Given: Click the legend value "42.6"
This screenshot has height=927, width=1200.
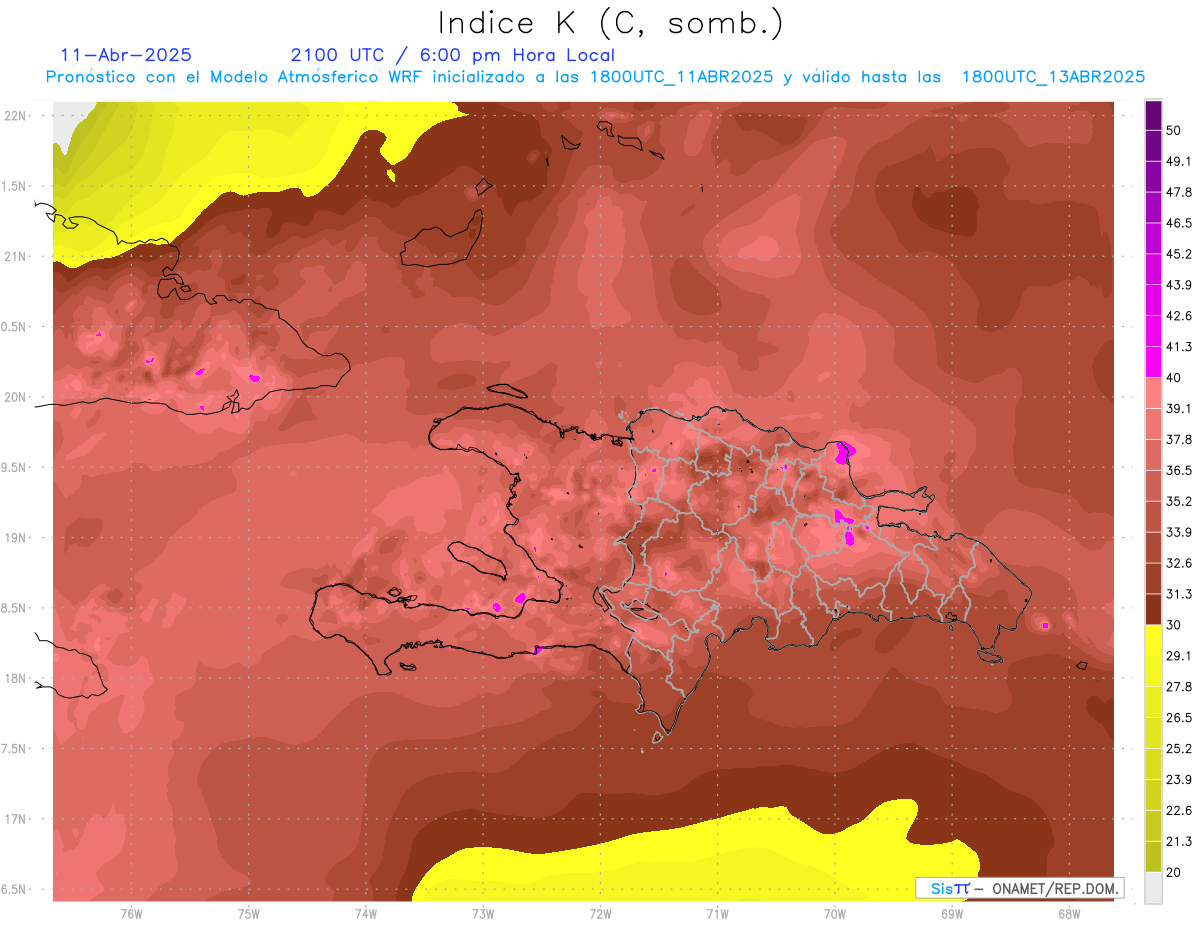Looking at the screenshot, I should click(1178, 316).
